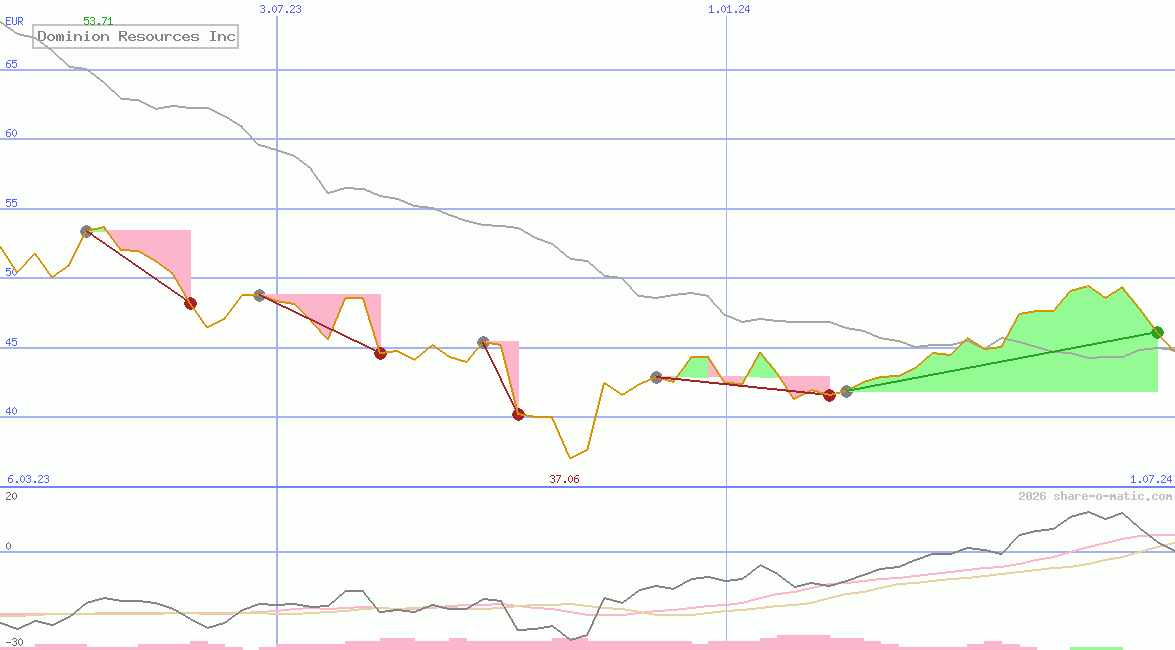This screenshot has height=650, width=1175.
Task: Click the 53.71 high value label
Action: [x=95, y=18]
